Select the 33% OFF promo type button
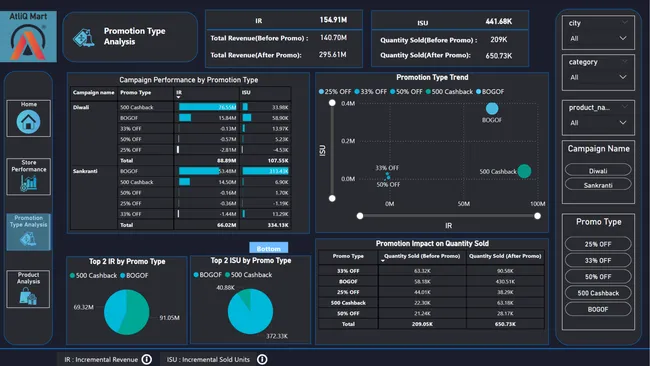 tap(598, 260)
